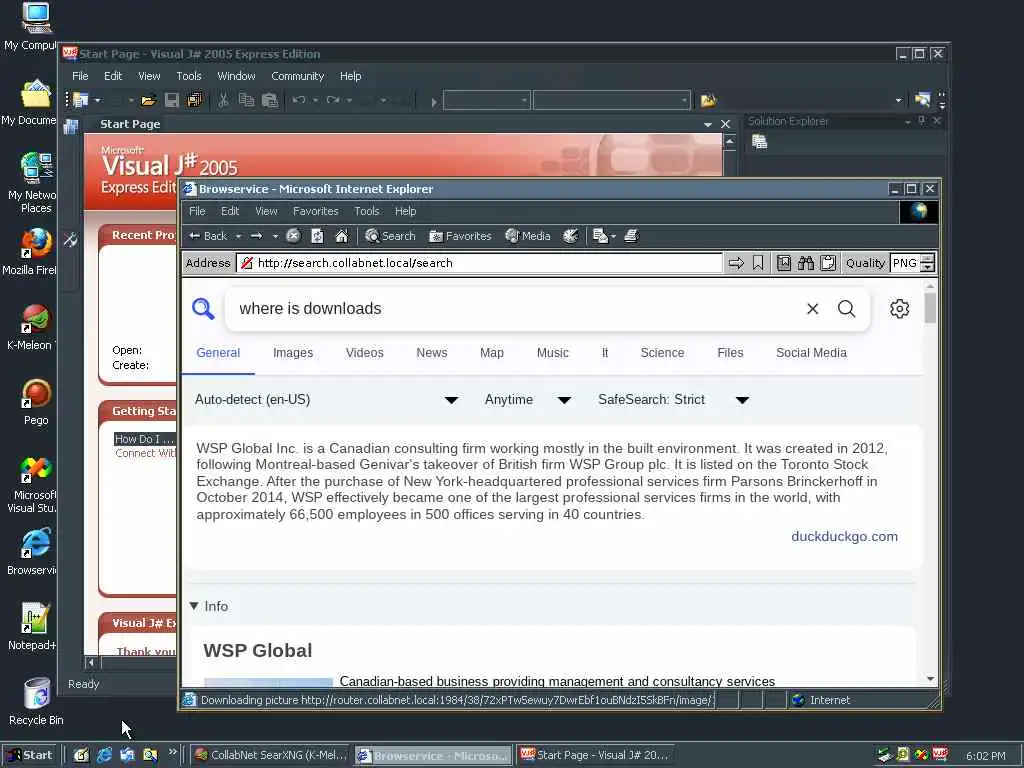
Task: Select the General results tab
Action: click(218, 353)
